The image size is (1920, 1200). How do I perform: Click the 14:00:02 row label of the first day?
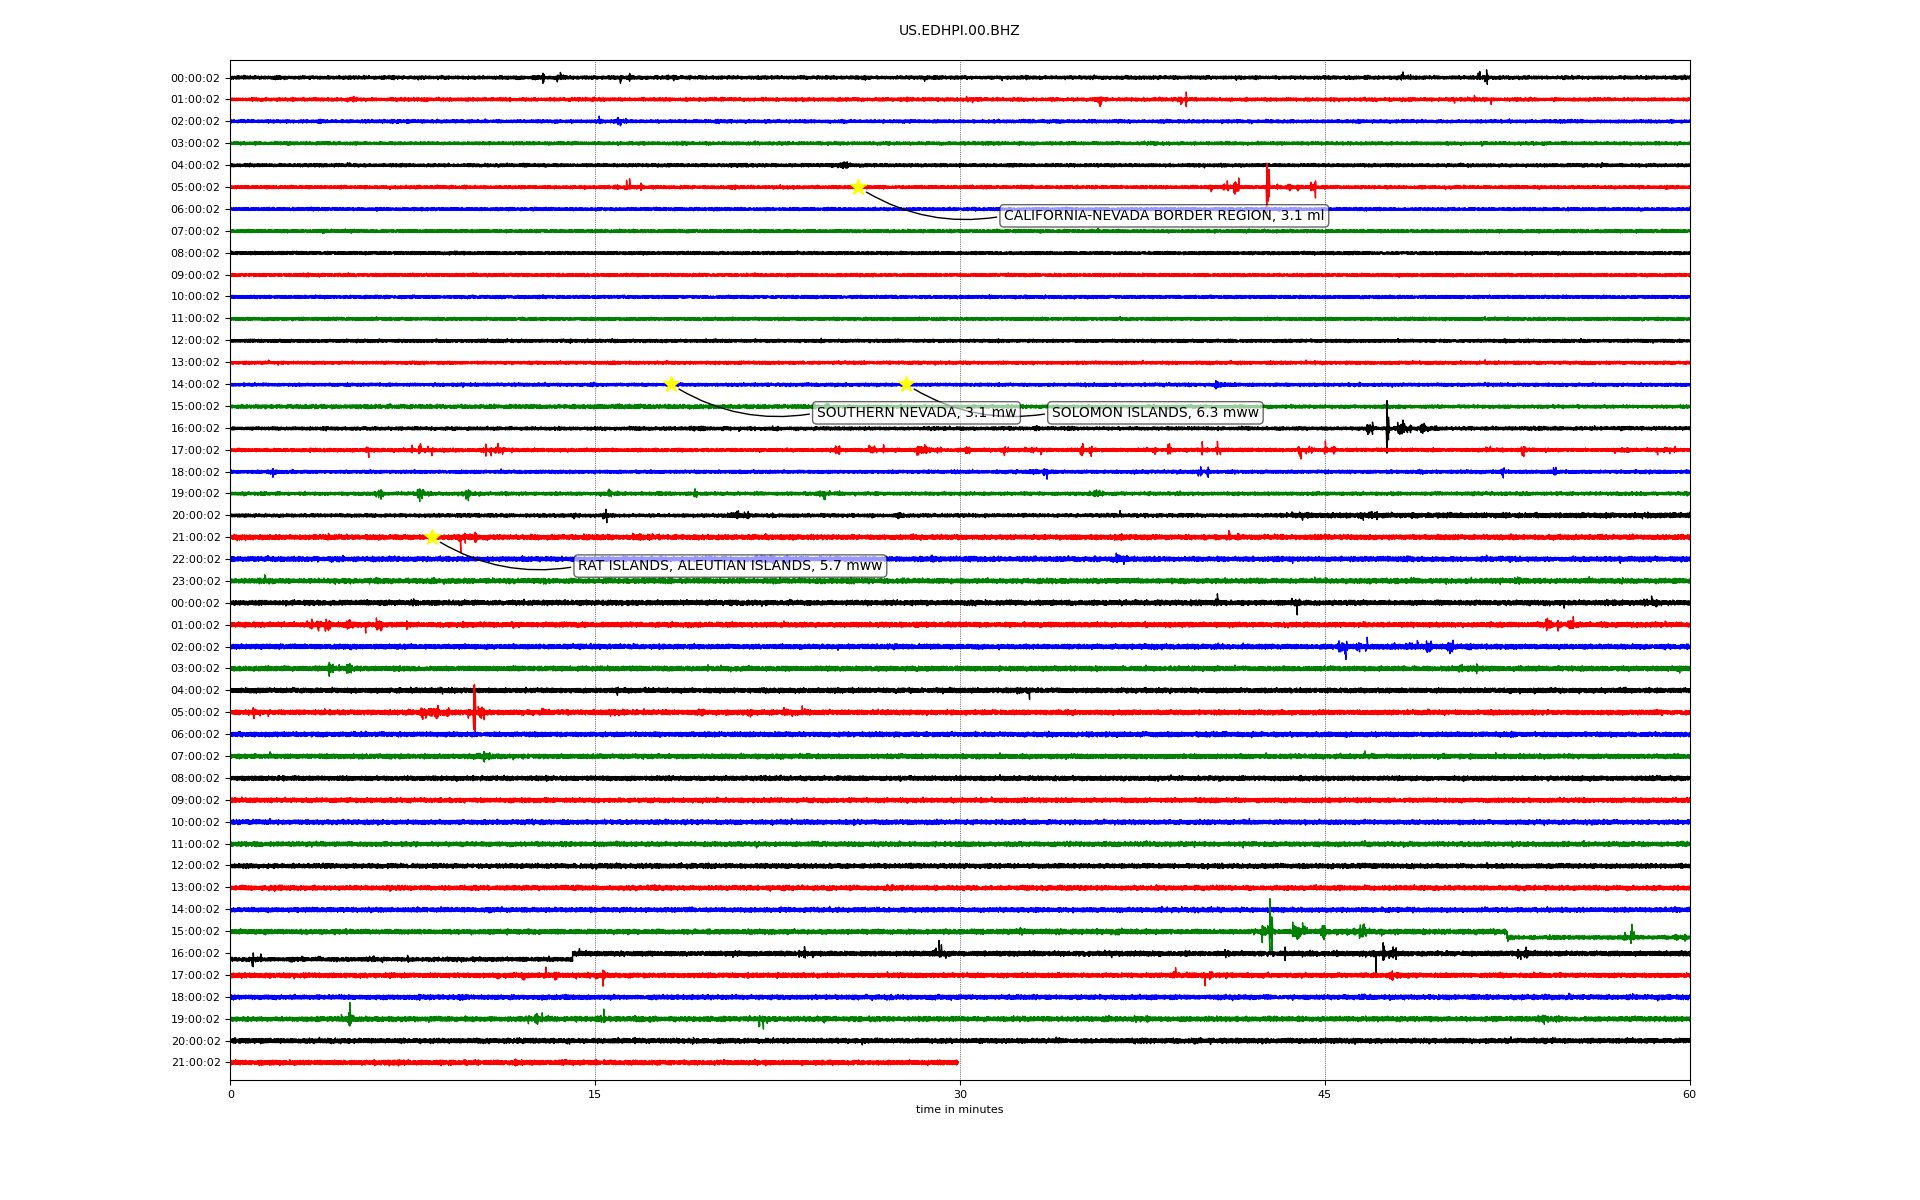[195, 384]
